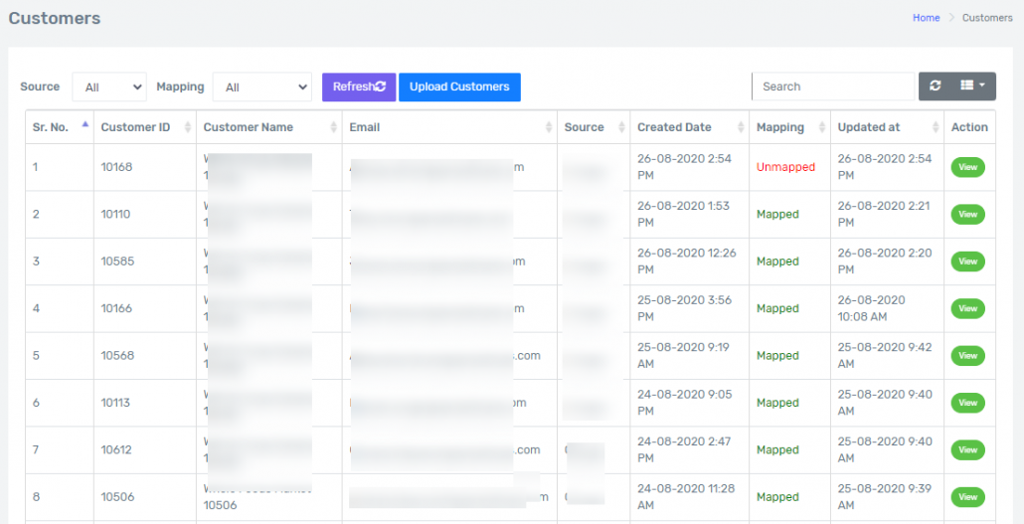This screenshot has height=524, width=1024.
Task: Sort table by Created Date column
Action: coord(690,127)
